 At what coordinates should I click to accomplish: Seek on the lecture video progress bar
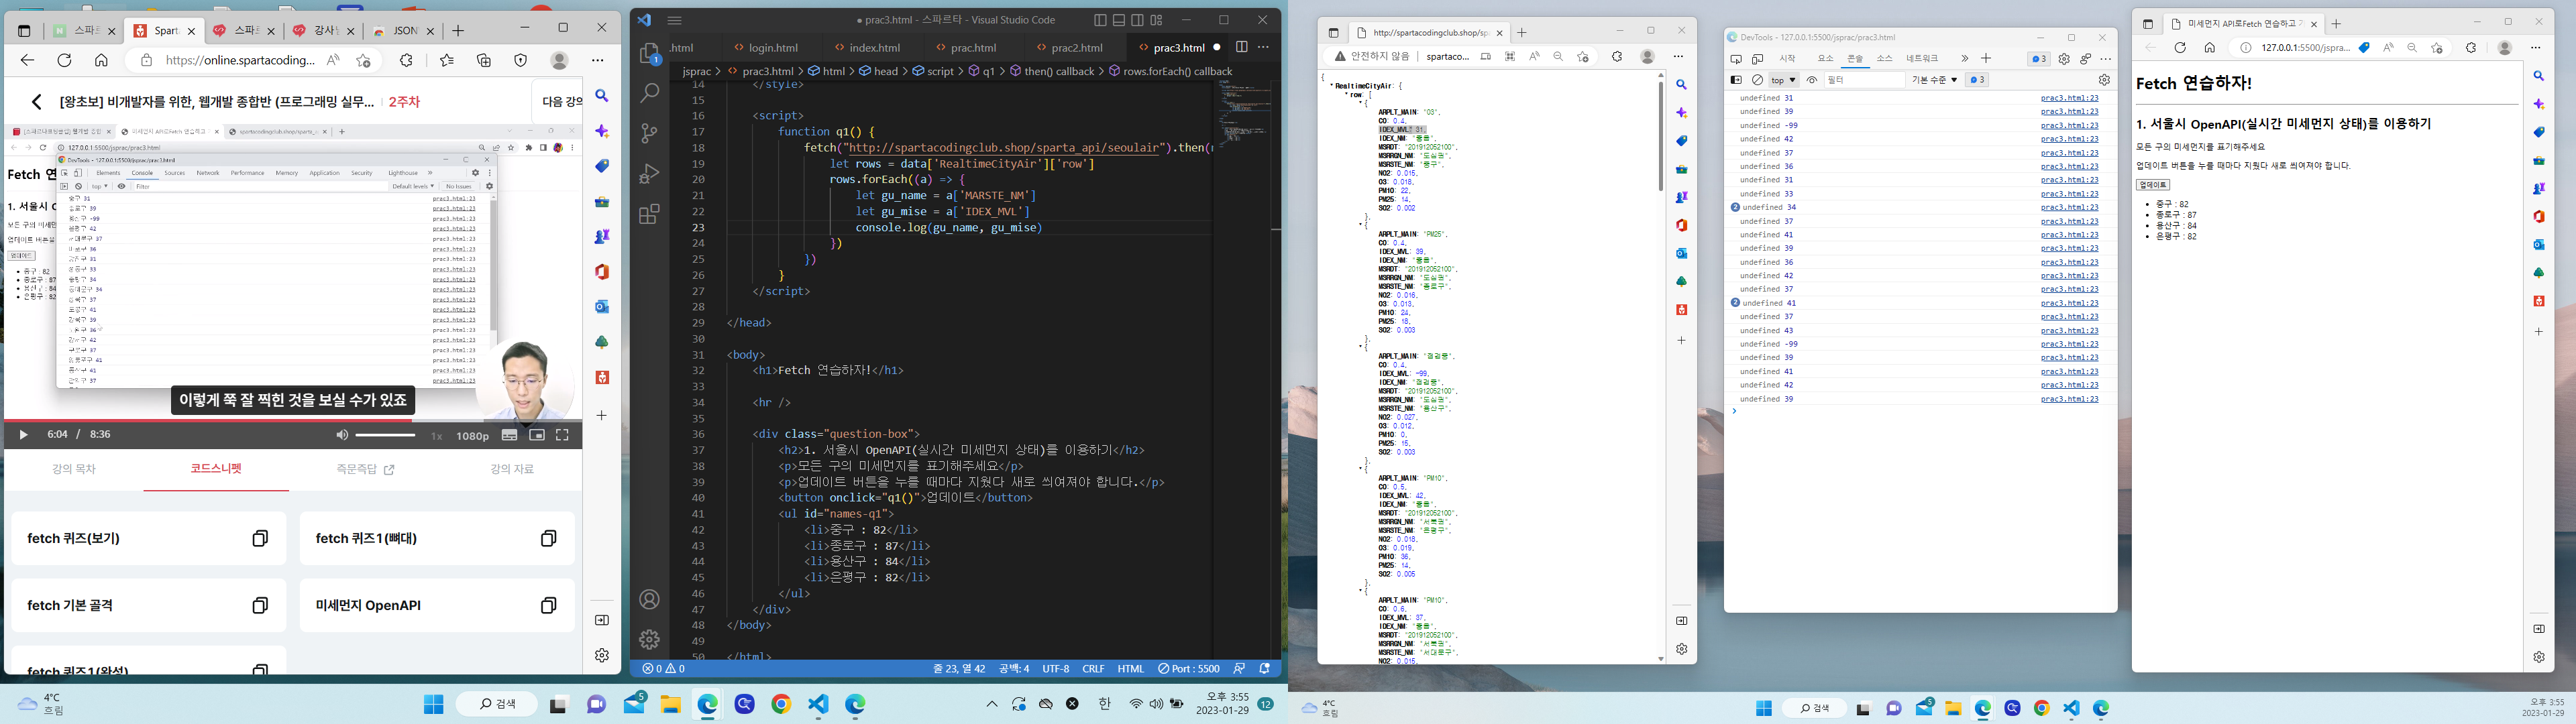click(x=293, y=420)
